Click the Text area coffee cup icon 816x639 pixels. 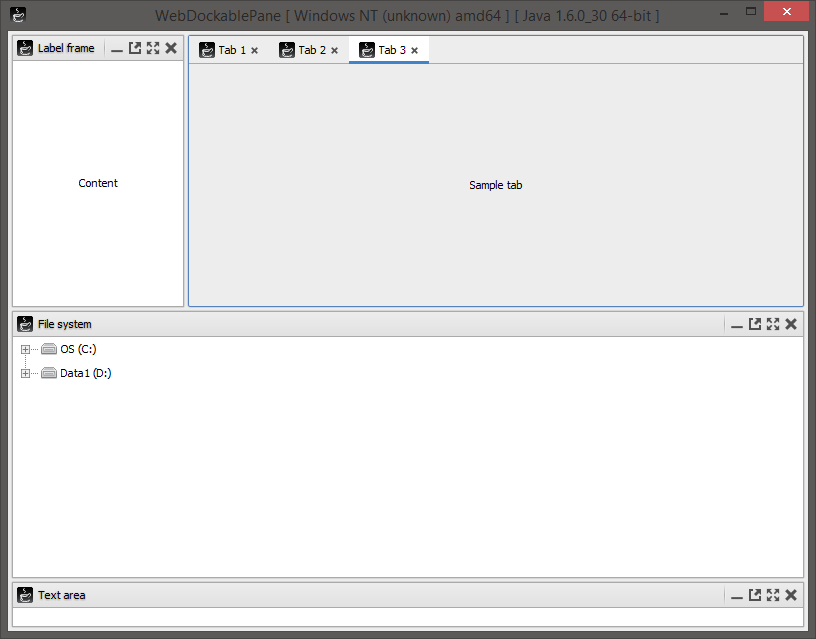[x=25, y=594]
